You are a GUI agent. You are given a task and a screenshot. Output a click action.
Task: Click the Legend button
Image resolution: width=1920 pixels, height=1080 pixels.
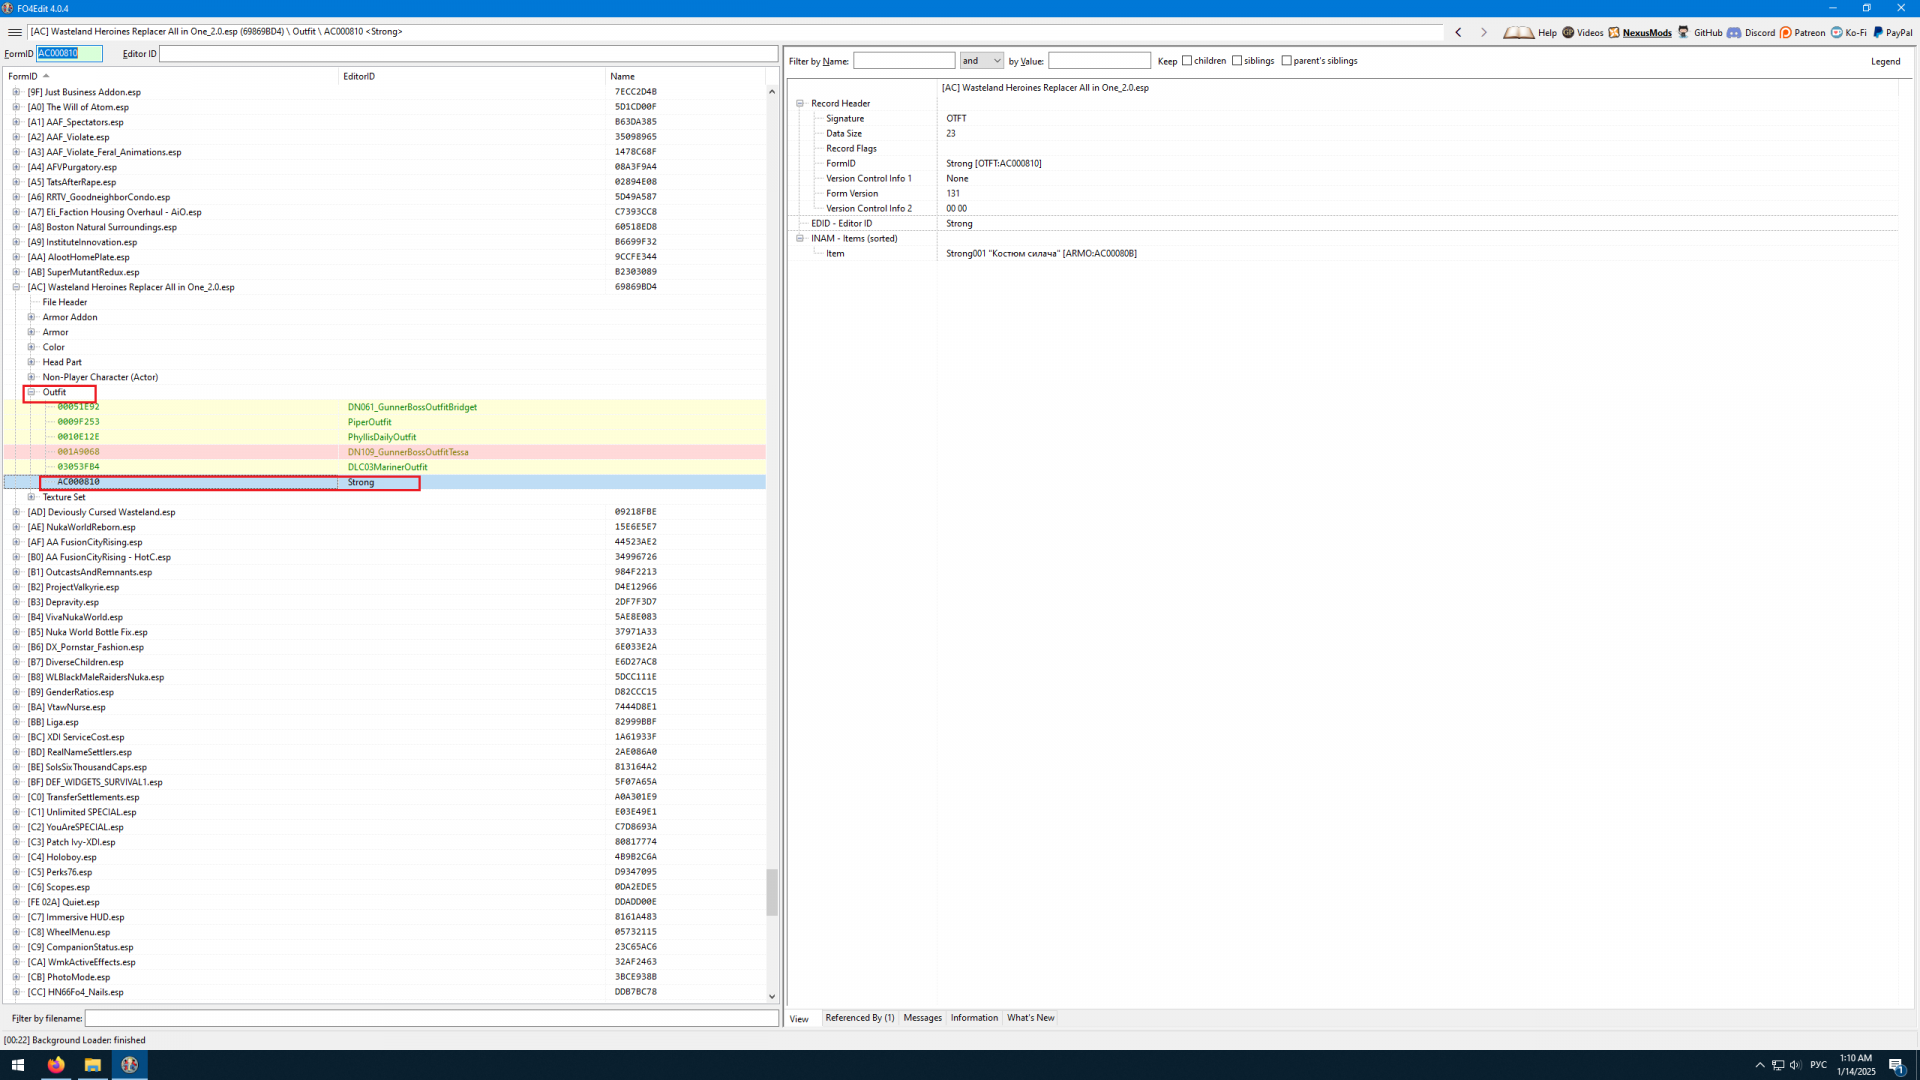tap(1885, 61)
